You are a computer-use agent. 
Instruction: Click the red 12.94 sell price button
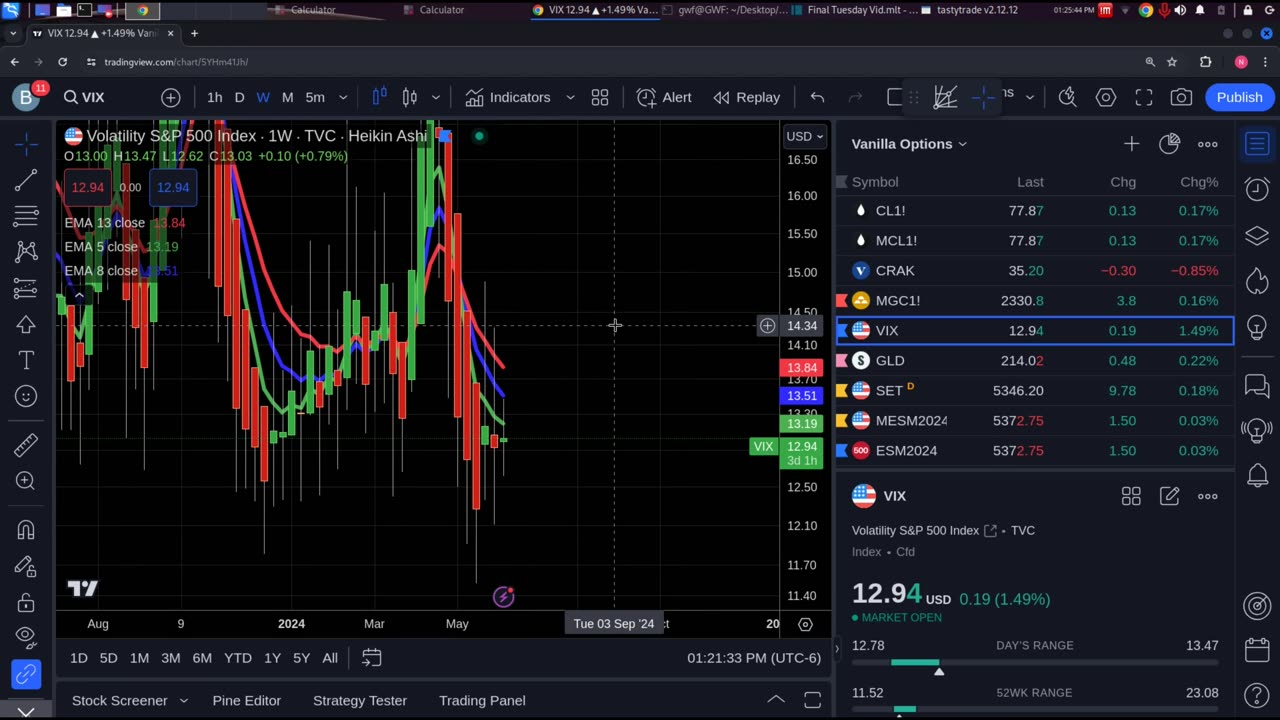[x=88, y=187]
